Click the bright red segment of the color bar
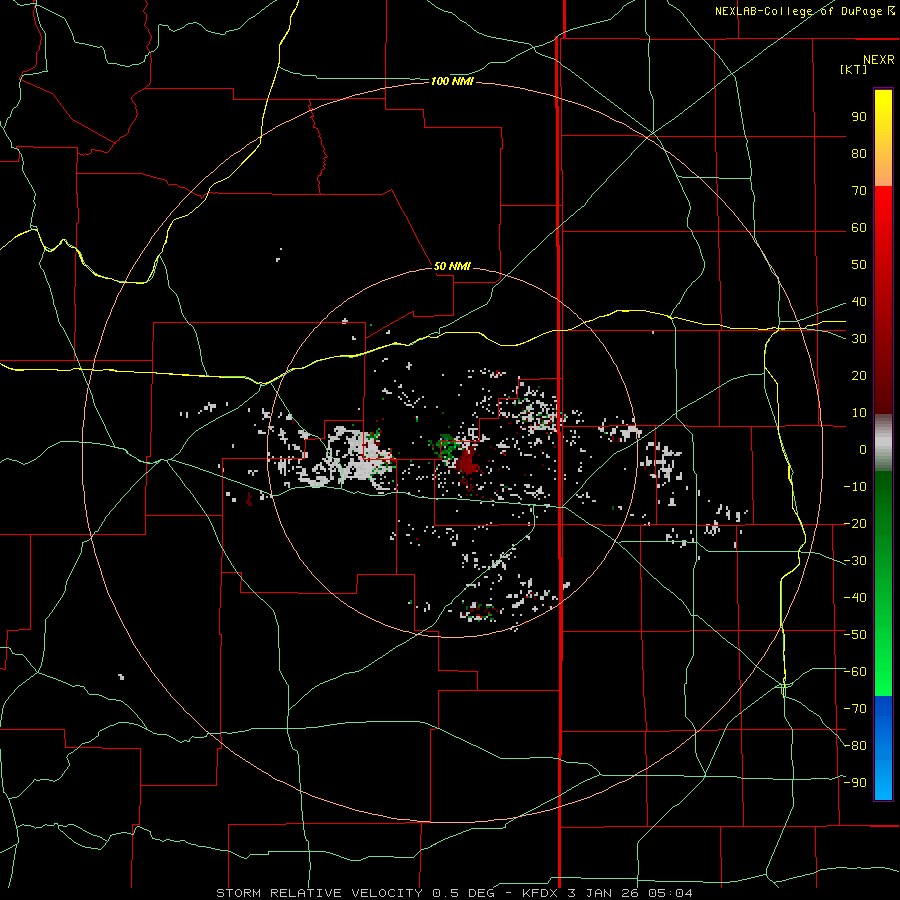900x900 pixels. [883, 230]
